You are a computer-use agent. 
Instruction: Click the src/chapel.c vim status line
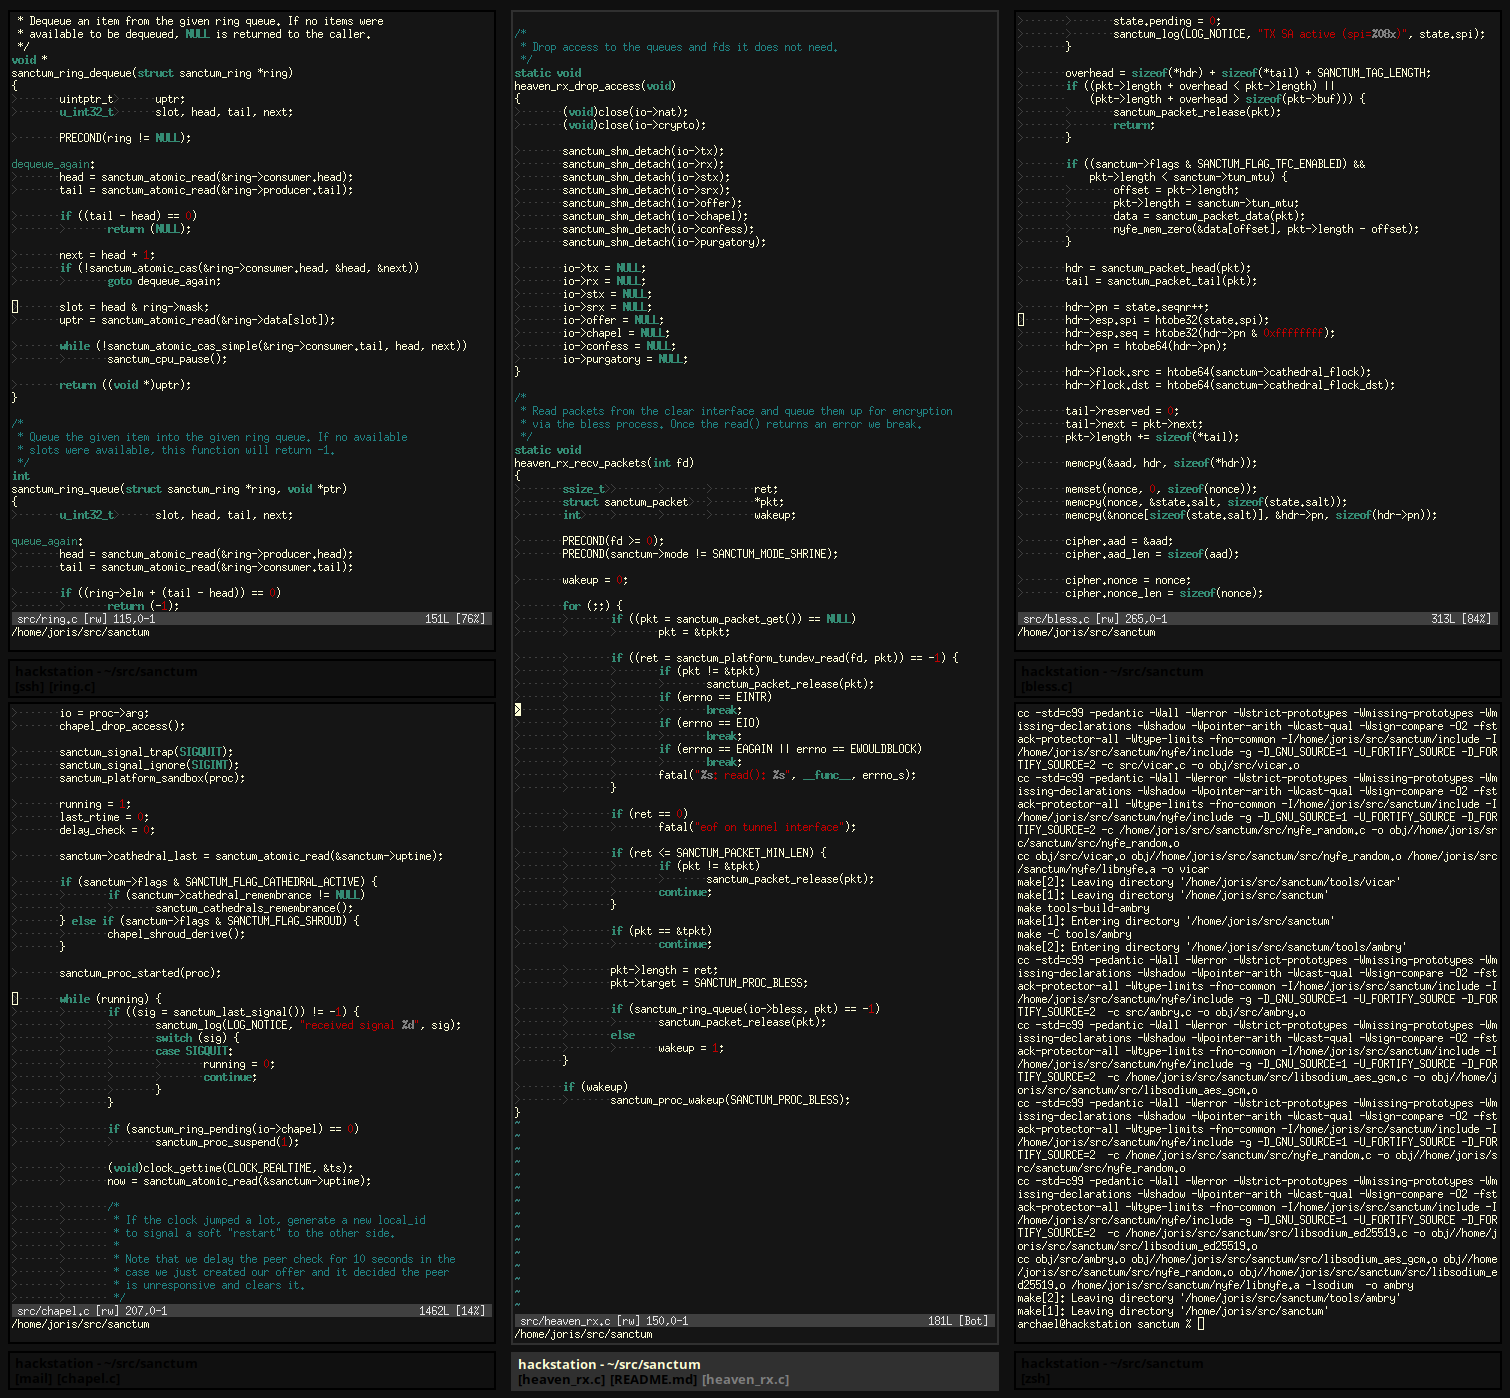(251, 1310)
